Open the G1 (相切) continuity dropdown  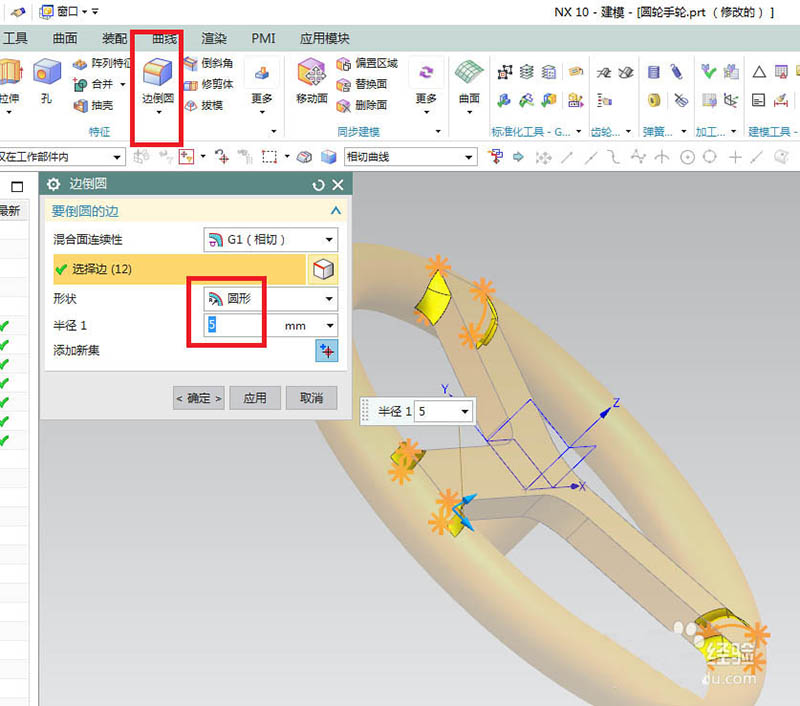coord(329,240)
